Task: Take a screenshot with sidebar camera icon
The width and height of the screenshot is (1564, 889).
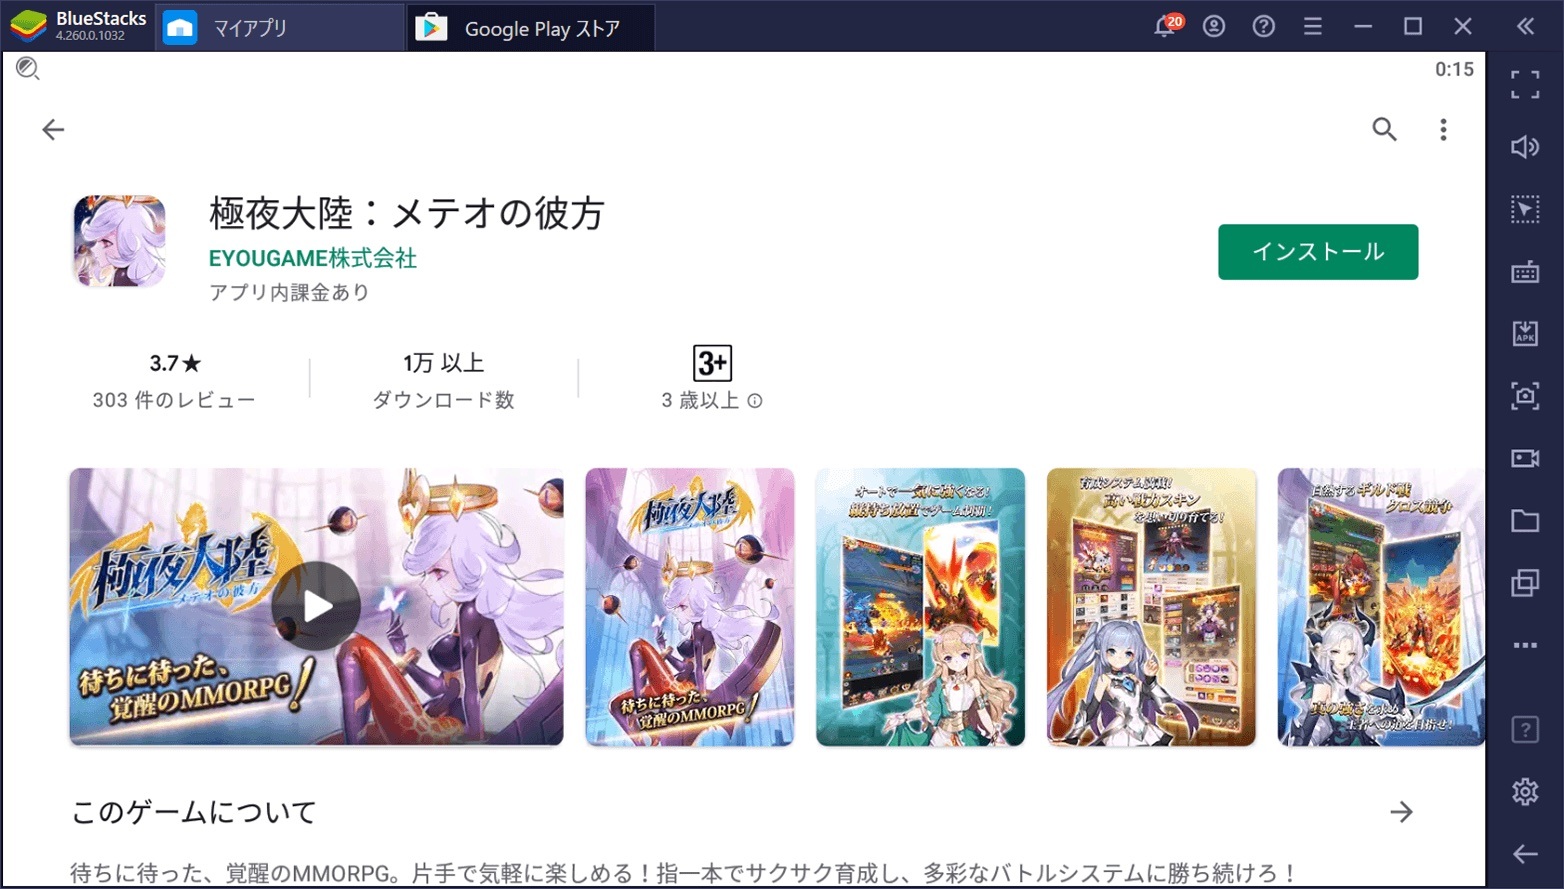Action: pos(1525,396)
